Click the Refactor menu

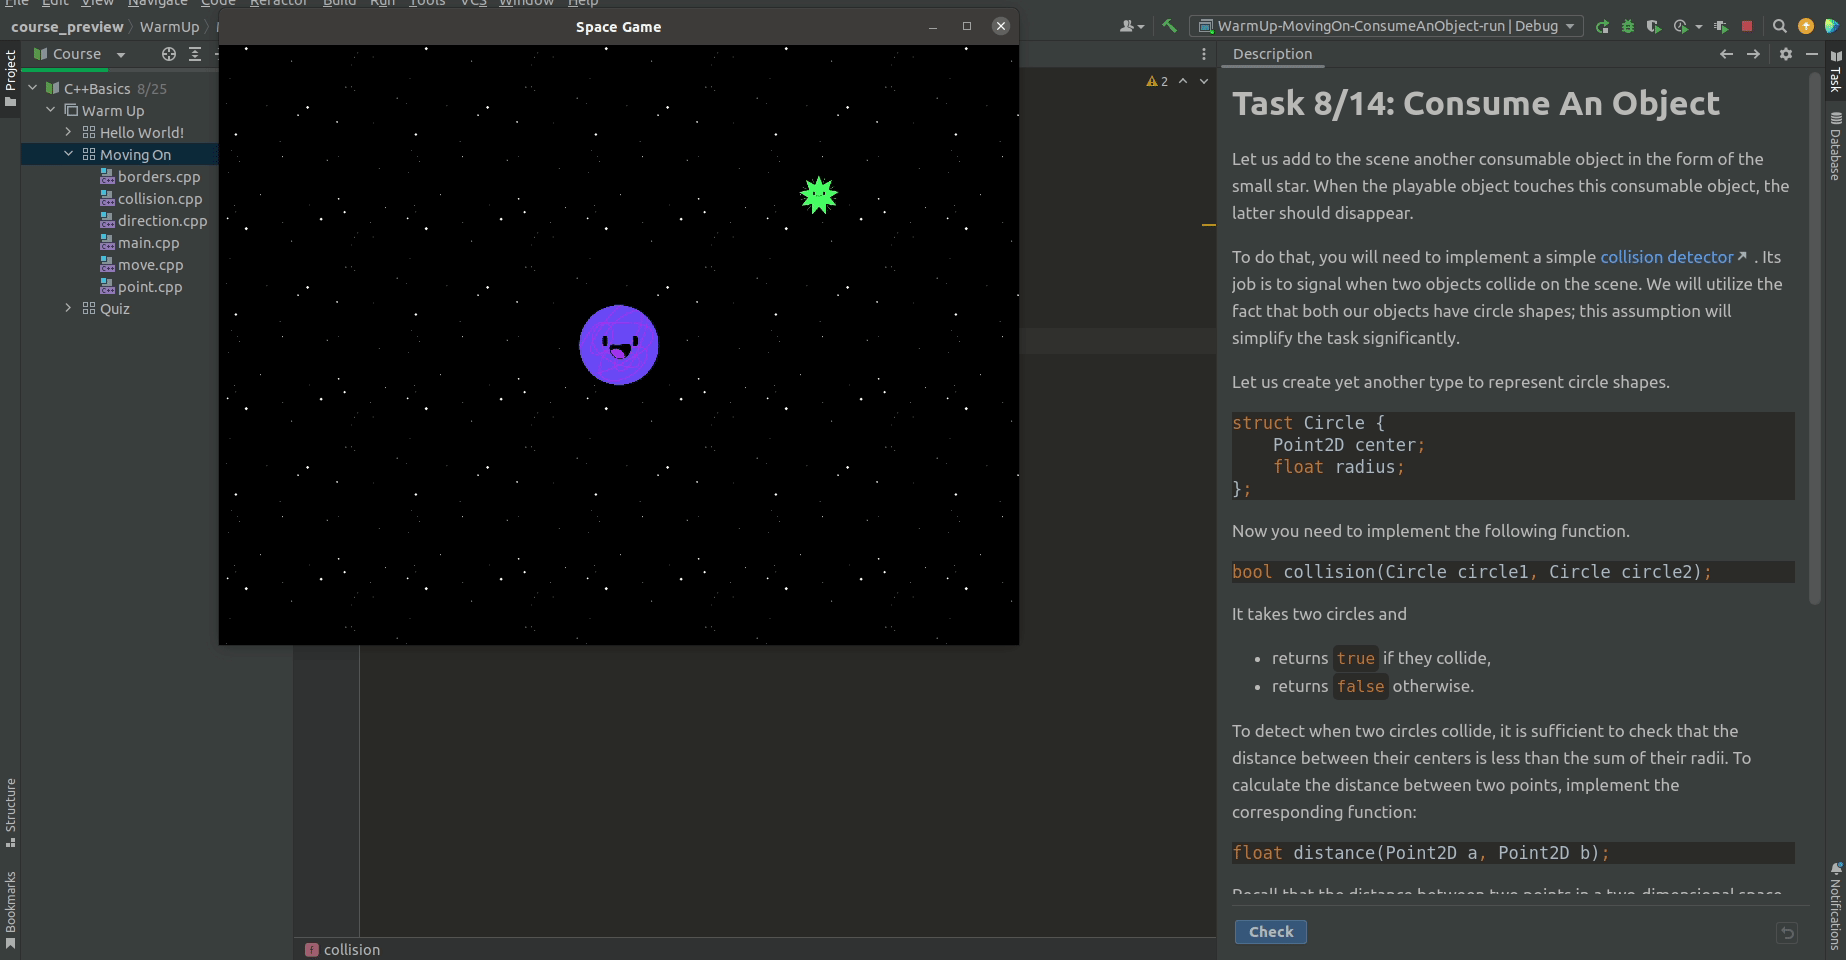pos(278,4)
